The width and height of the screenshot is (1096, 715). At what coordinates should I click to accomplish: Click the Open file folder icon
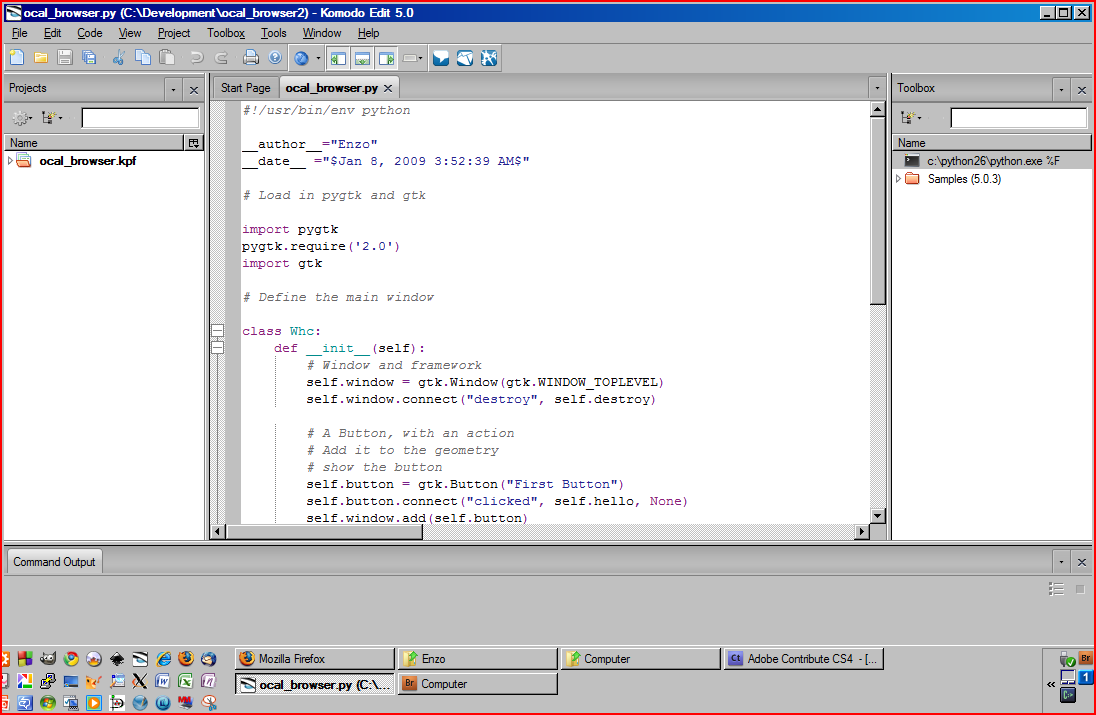tap(41, 58)
